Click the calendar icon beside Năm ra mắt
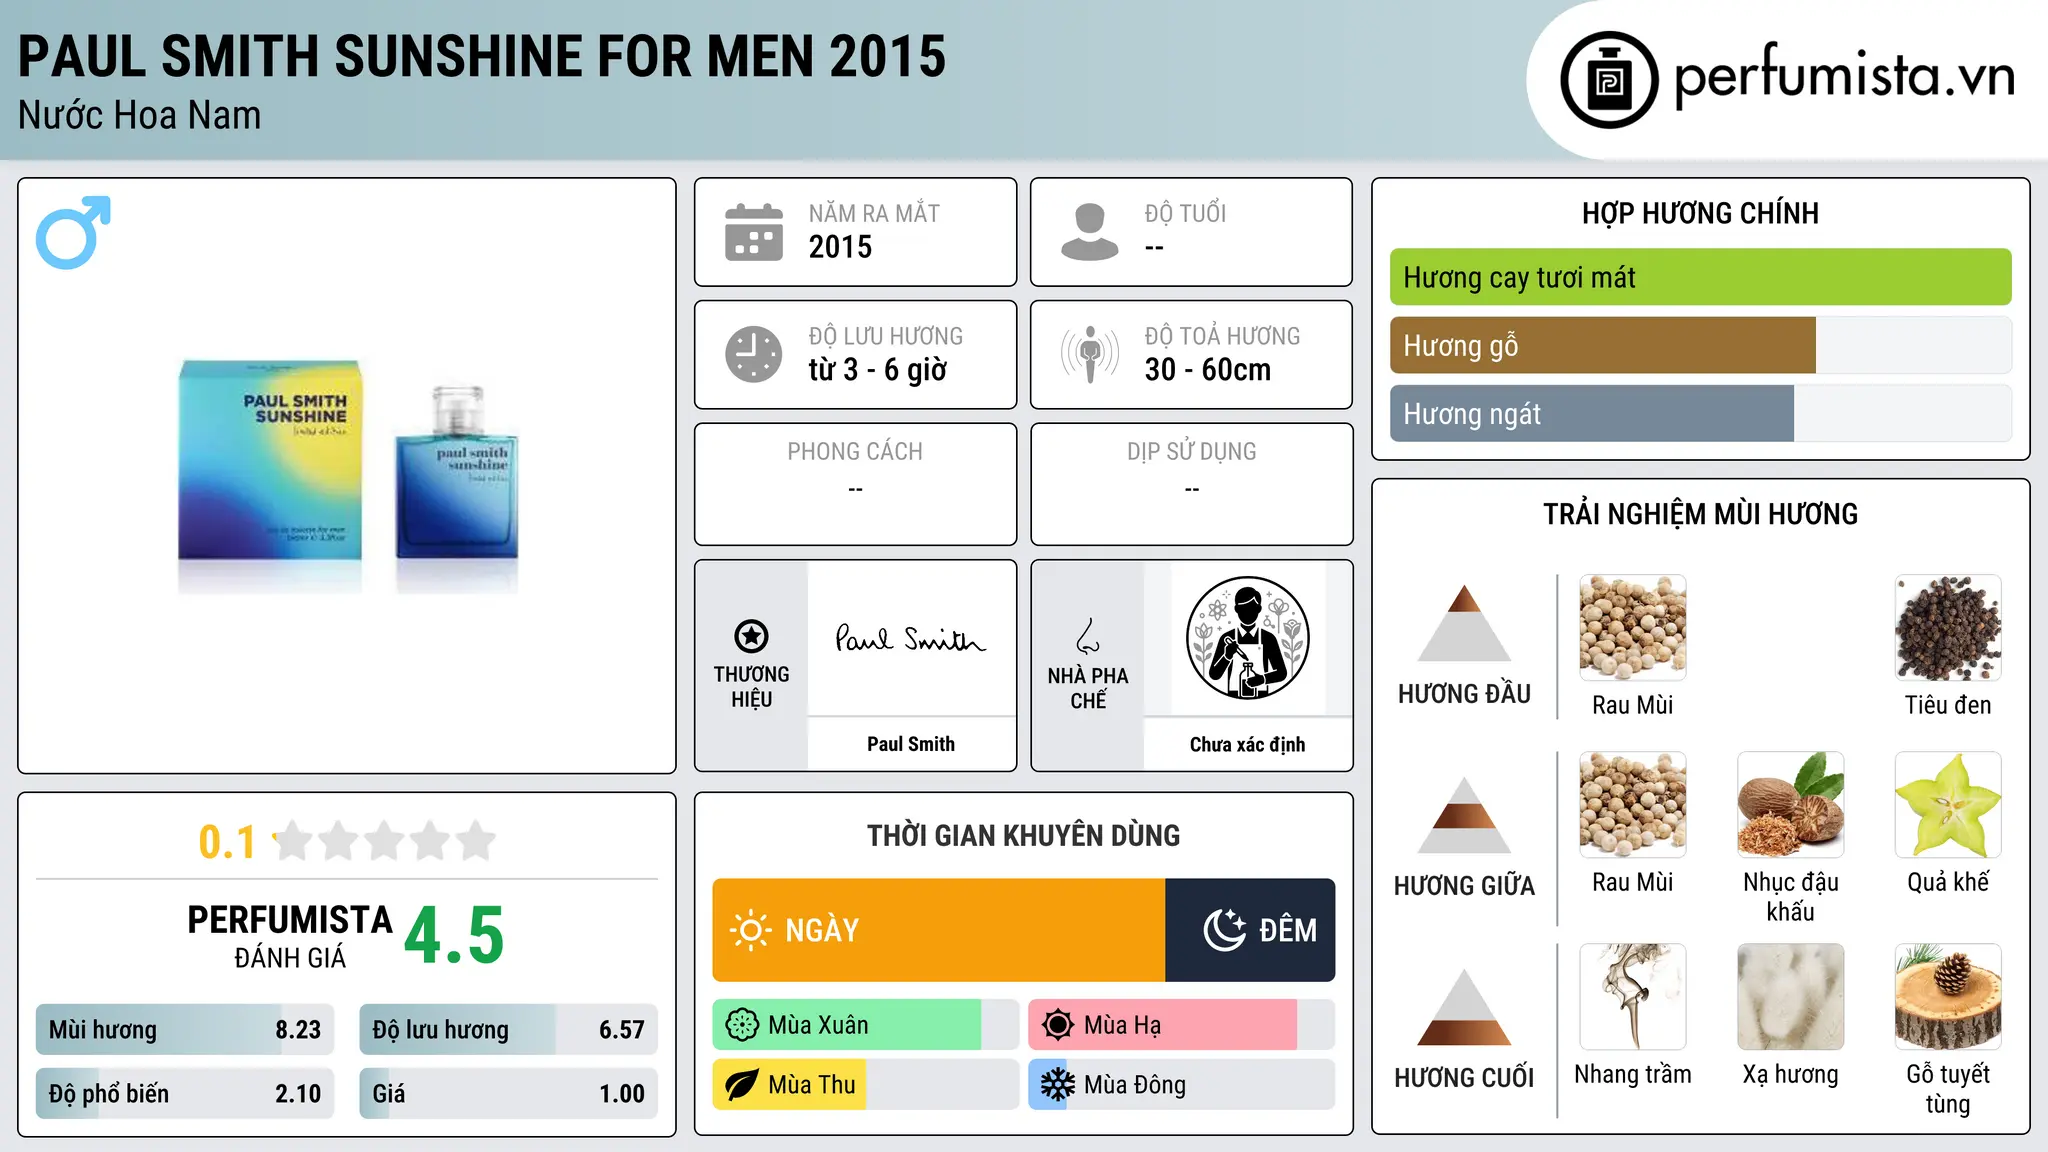The height and width of the screenshot is (1152, 2048). click(754, 232)
